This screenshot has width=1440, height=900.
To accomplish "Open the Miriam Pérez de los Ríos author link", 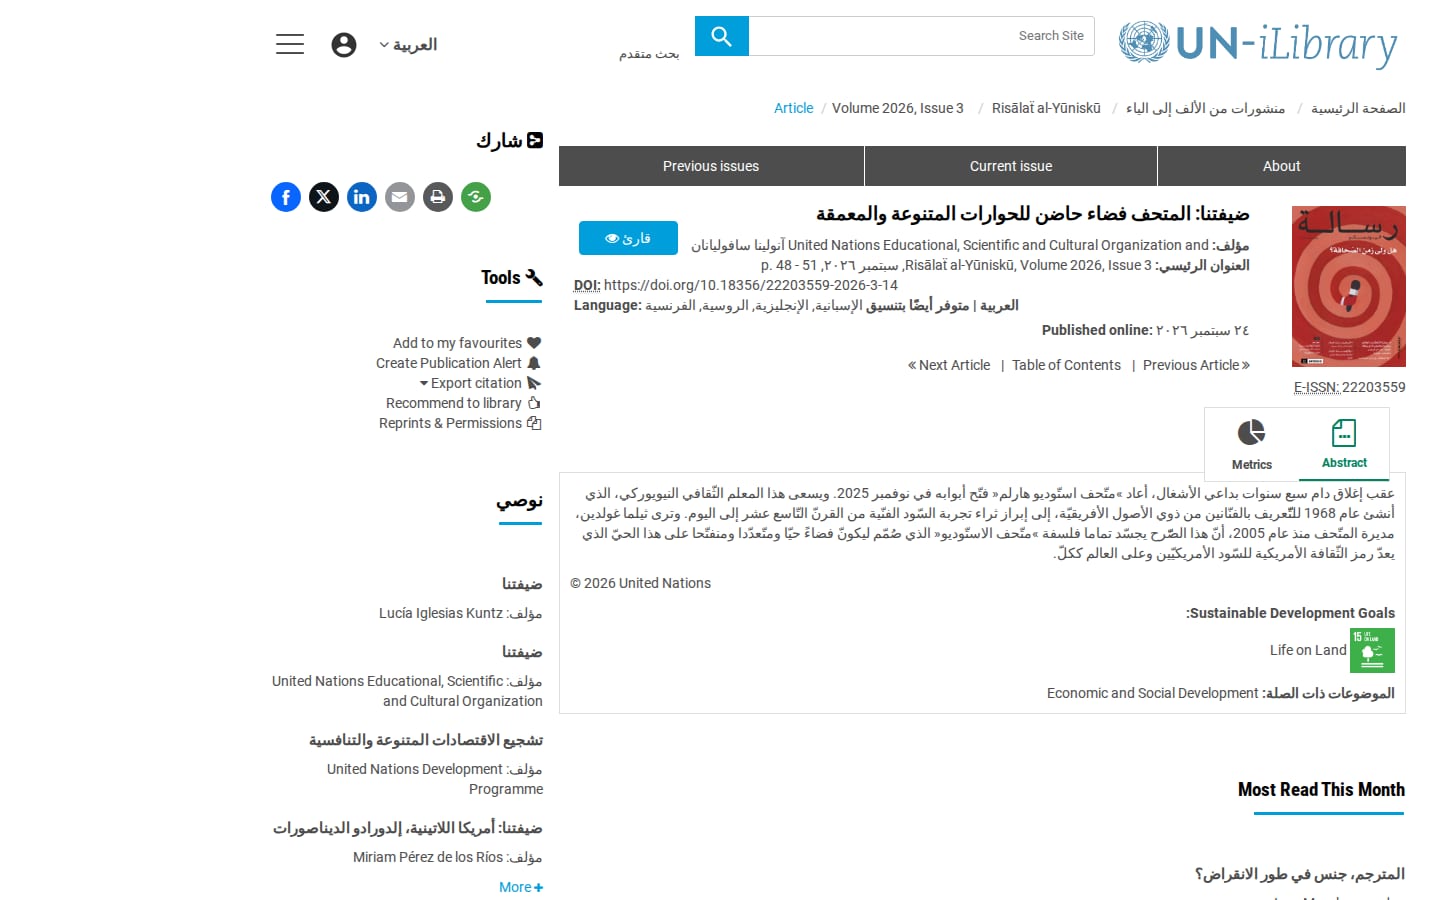I will point(428,857).
